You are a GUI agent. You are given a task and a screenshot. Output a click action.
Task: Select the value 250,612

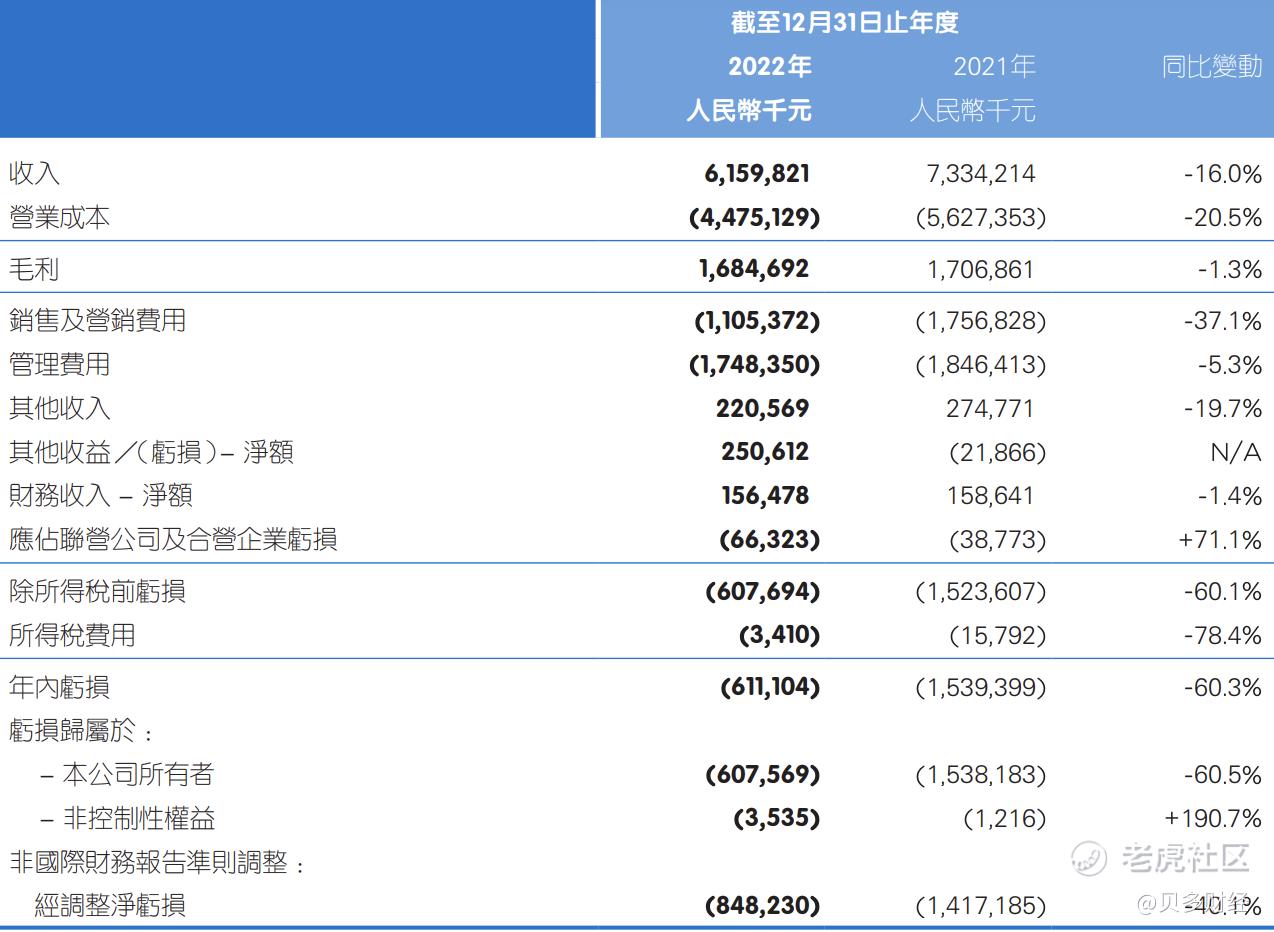tap(765, 452)
